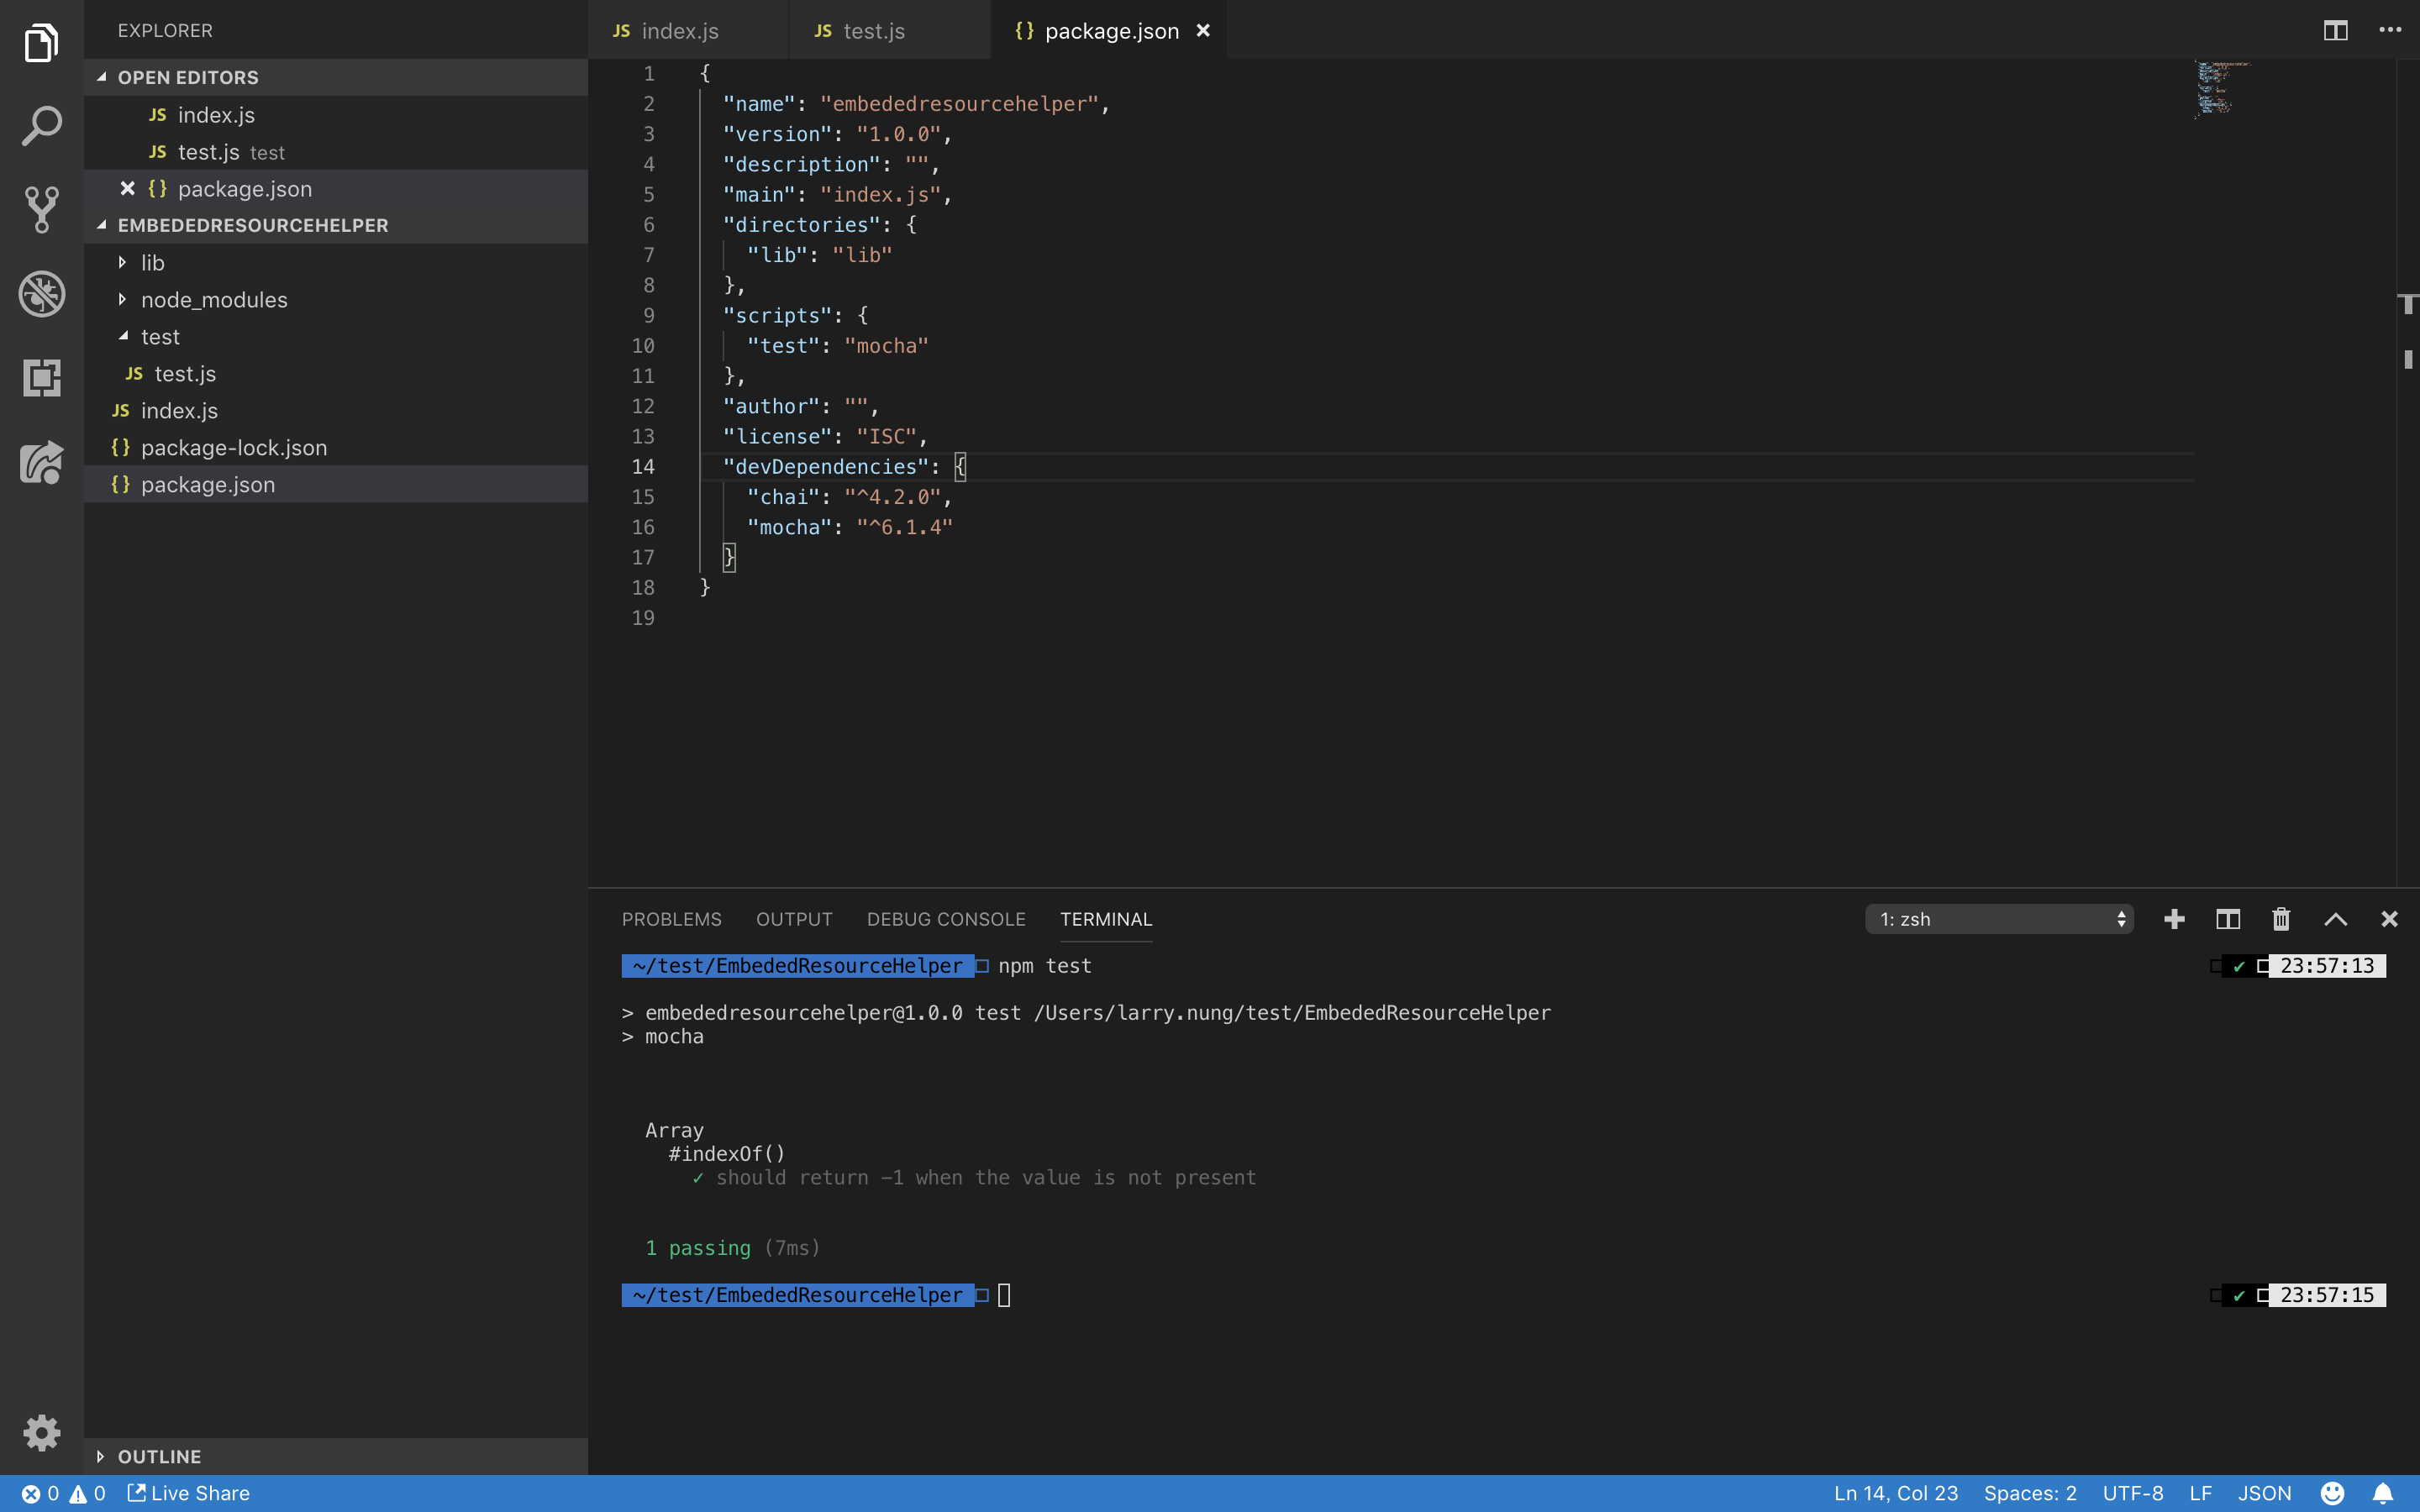
Task: Open the Problems panel tab
Action: pyautogui.click(x=672, y=919)
